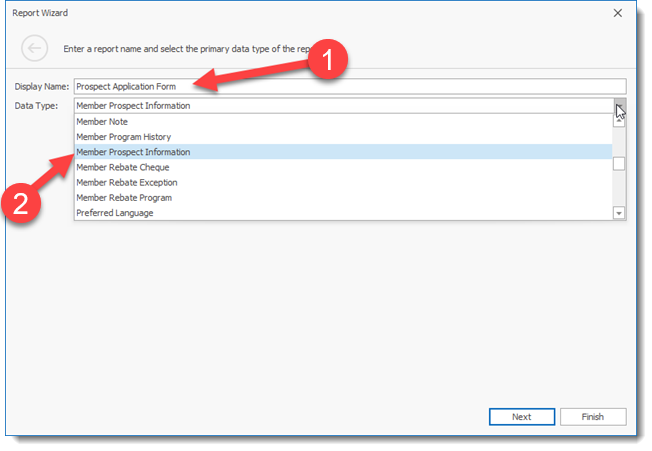Click the Data Type combo box field
652x451 pixels.
click(x=340, y=105)
